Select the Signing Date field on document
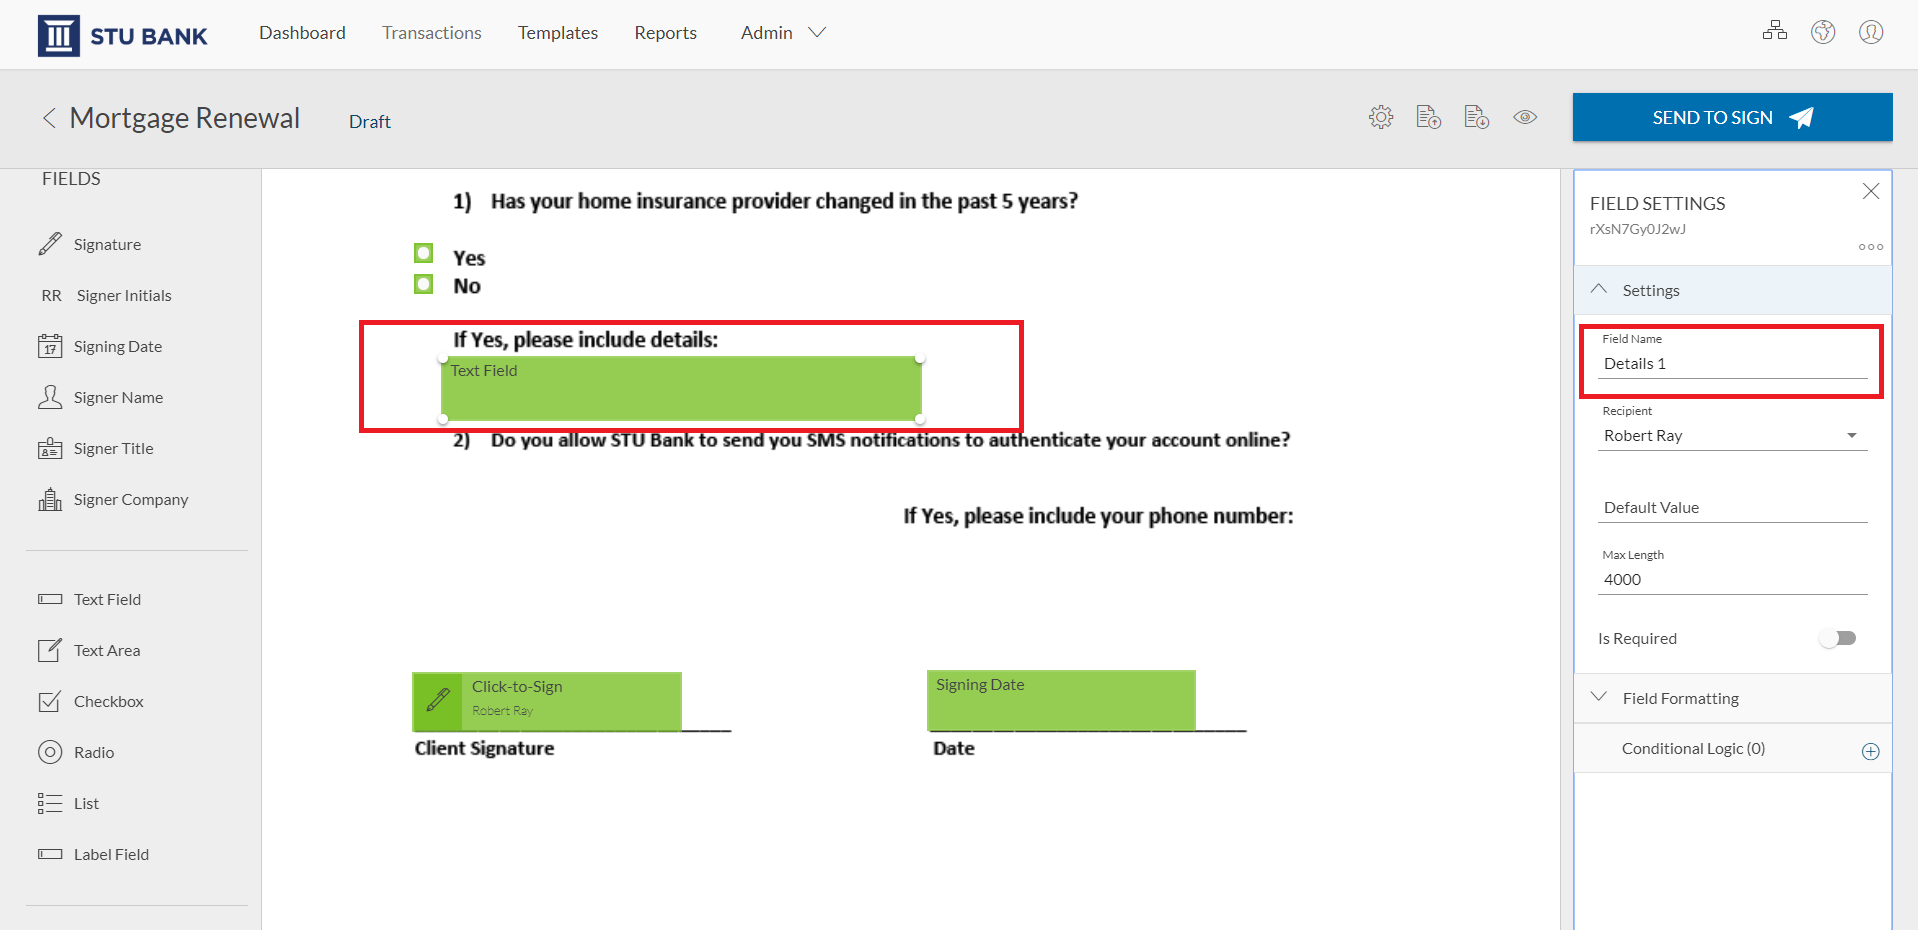Image resolution: width=1918 pixels, height=930 pixels. (1061, 700)
